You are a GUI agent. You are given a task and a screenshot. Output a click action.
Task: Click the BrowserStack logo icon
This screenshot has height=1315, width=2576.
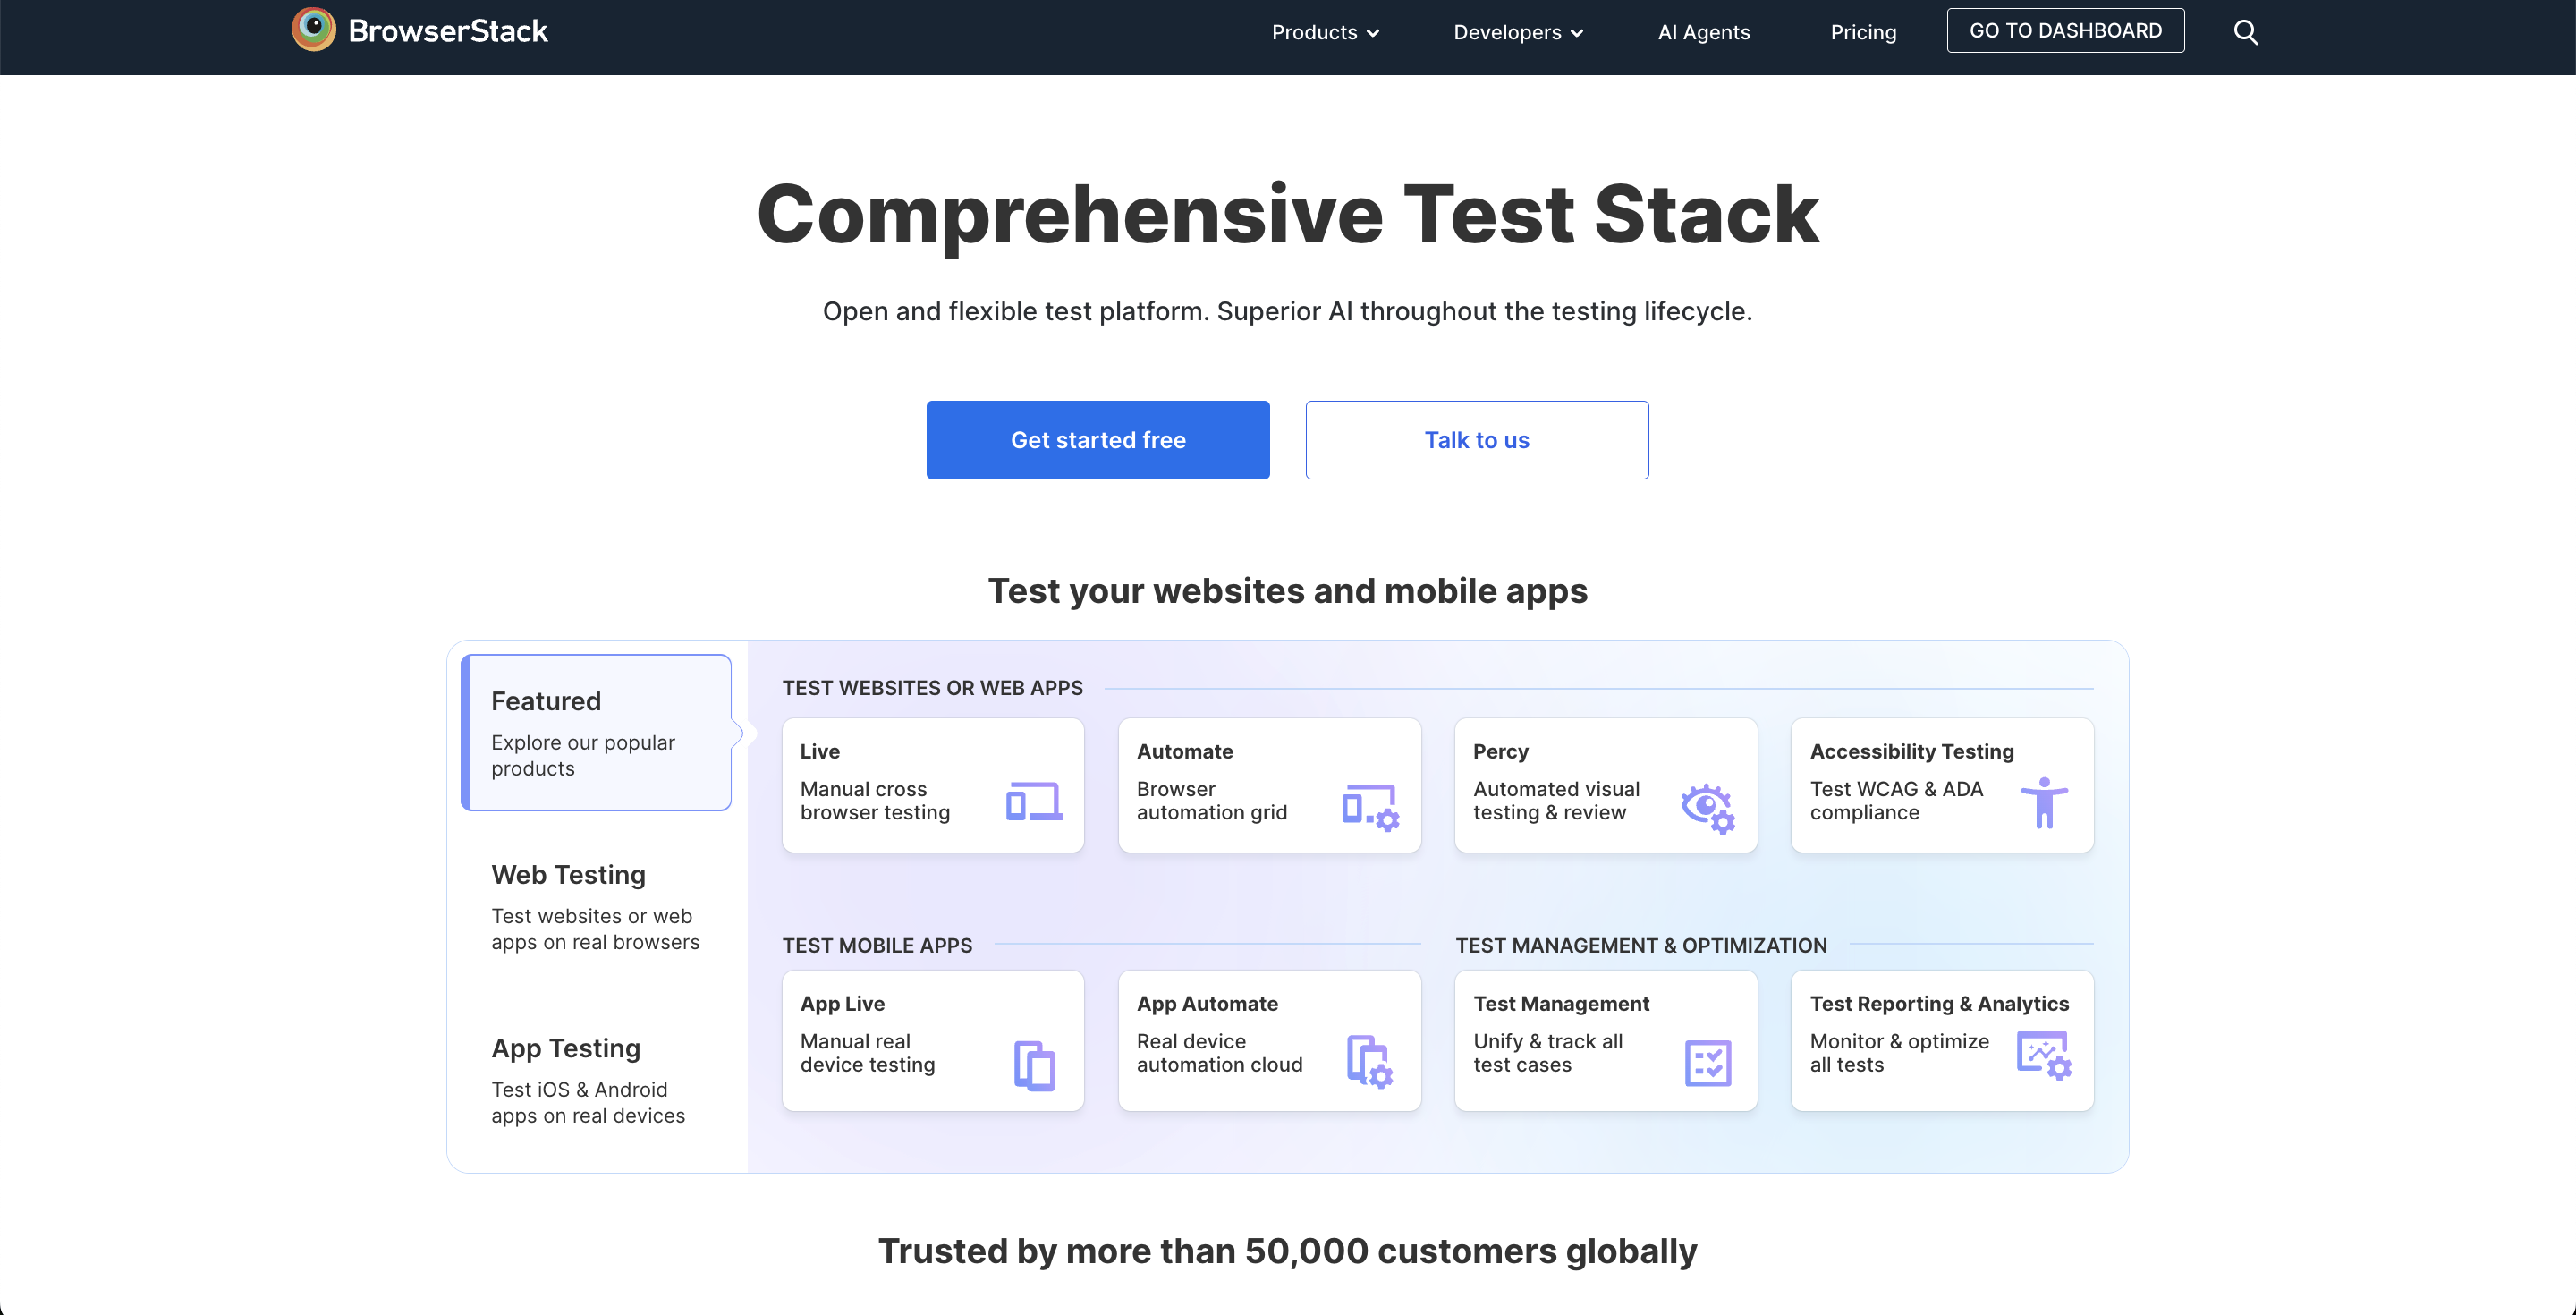(313, 30)
